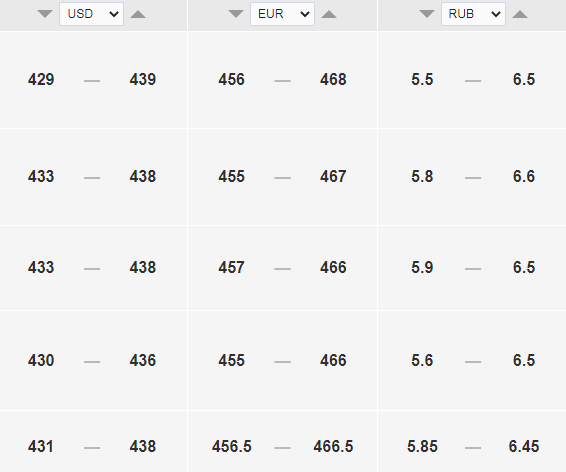Screen dimensions: 566x472
Task: Select EUR sell rate 468
Action: pyautogui.click(x=333, y=79)
